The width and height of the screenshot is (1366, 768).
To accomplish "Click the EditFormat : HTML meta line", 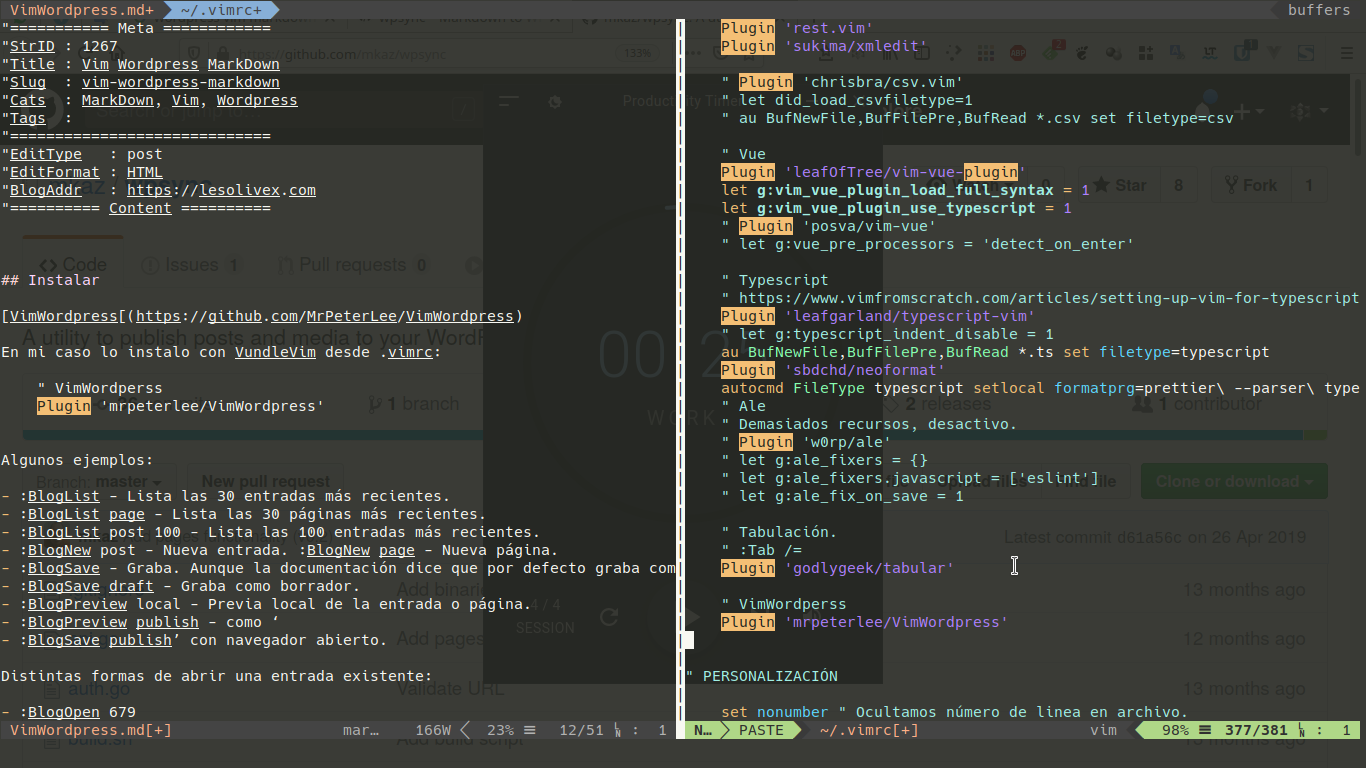I will 82,172.
